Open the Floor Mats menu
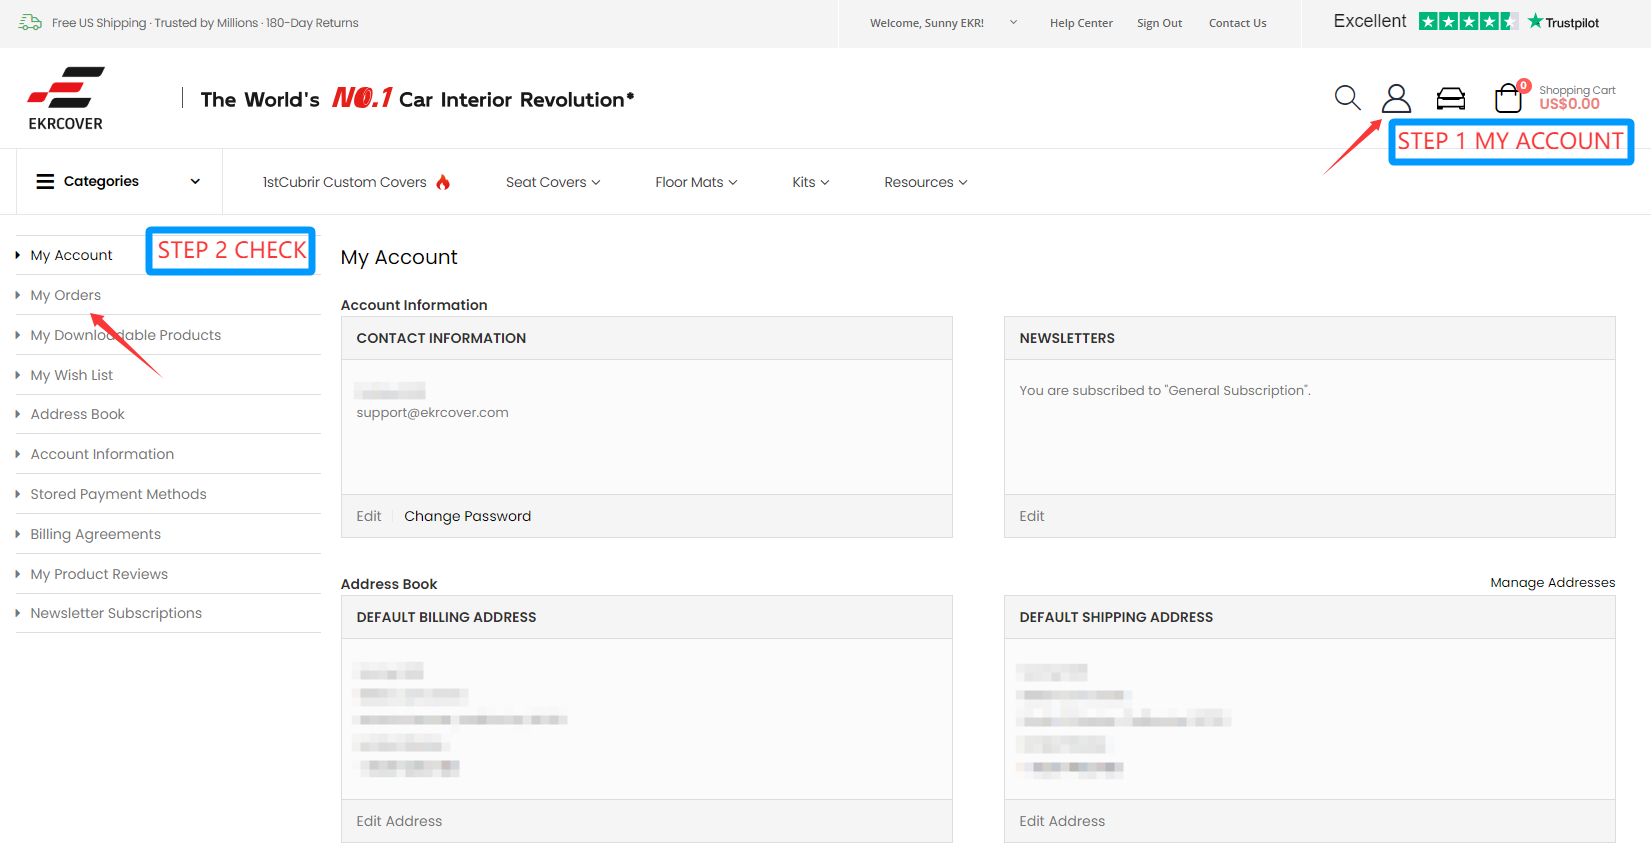Image resolution: width=1651 pixels, height=859 pixels. point(696,182)
